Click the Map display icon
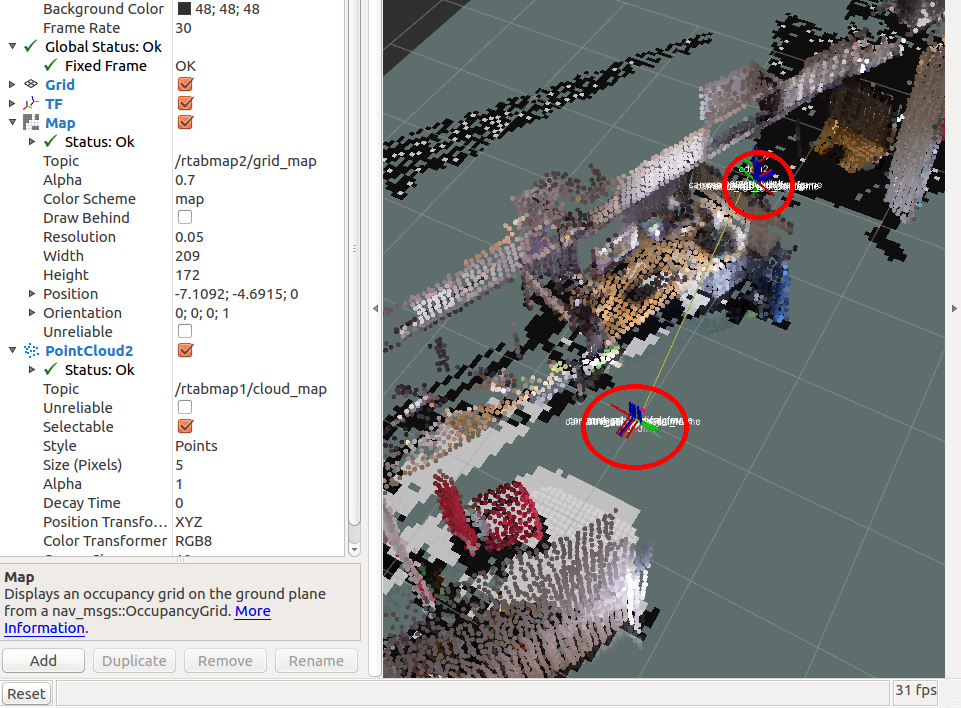 (x=30, y=123)
